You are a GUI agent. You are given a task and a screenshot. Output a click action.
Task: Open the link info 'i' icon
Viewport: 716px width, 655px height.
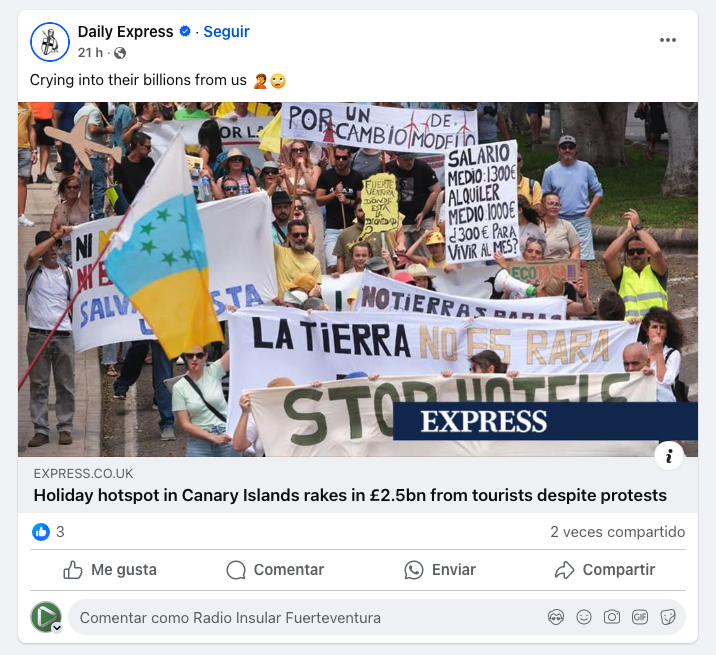[669, 456]
